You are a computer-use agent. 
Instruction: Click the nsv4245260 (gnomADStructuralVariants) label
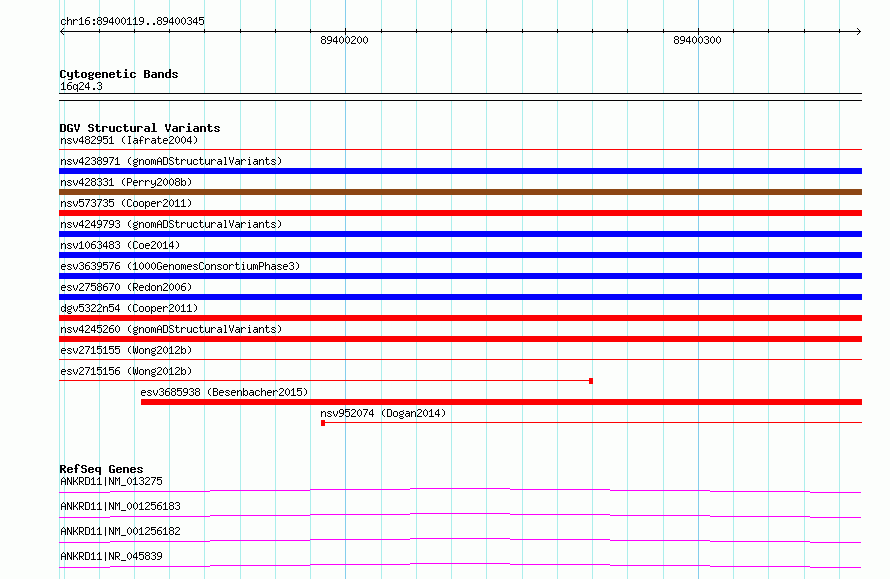[x=171, y=329]
